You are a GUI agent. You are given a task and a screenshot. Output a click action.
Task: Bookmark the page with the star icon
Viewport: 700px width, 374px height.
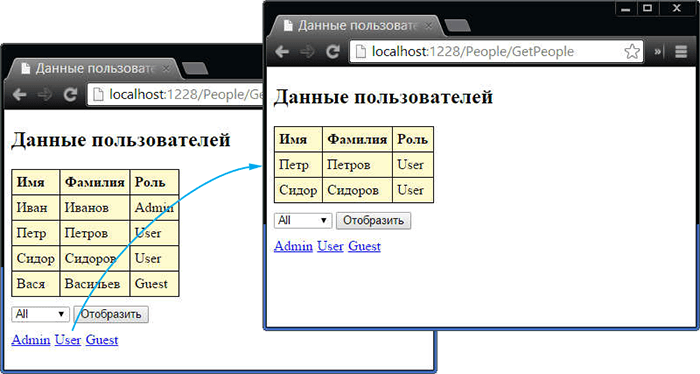tap(632, 52)
